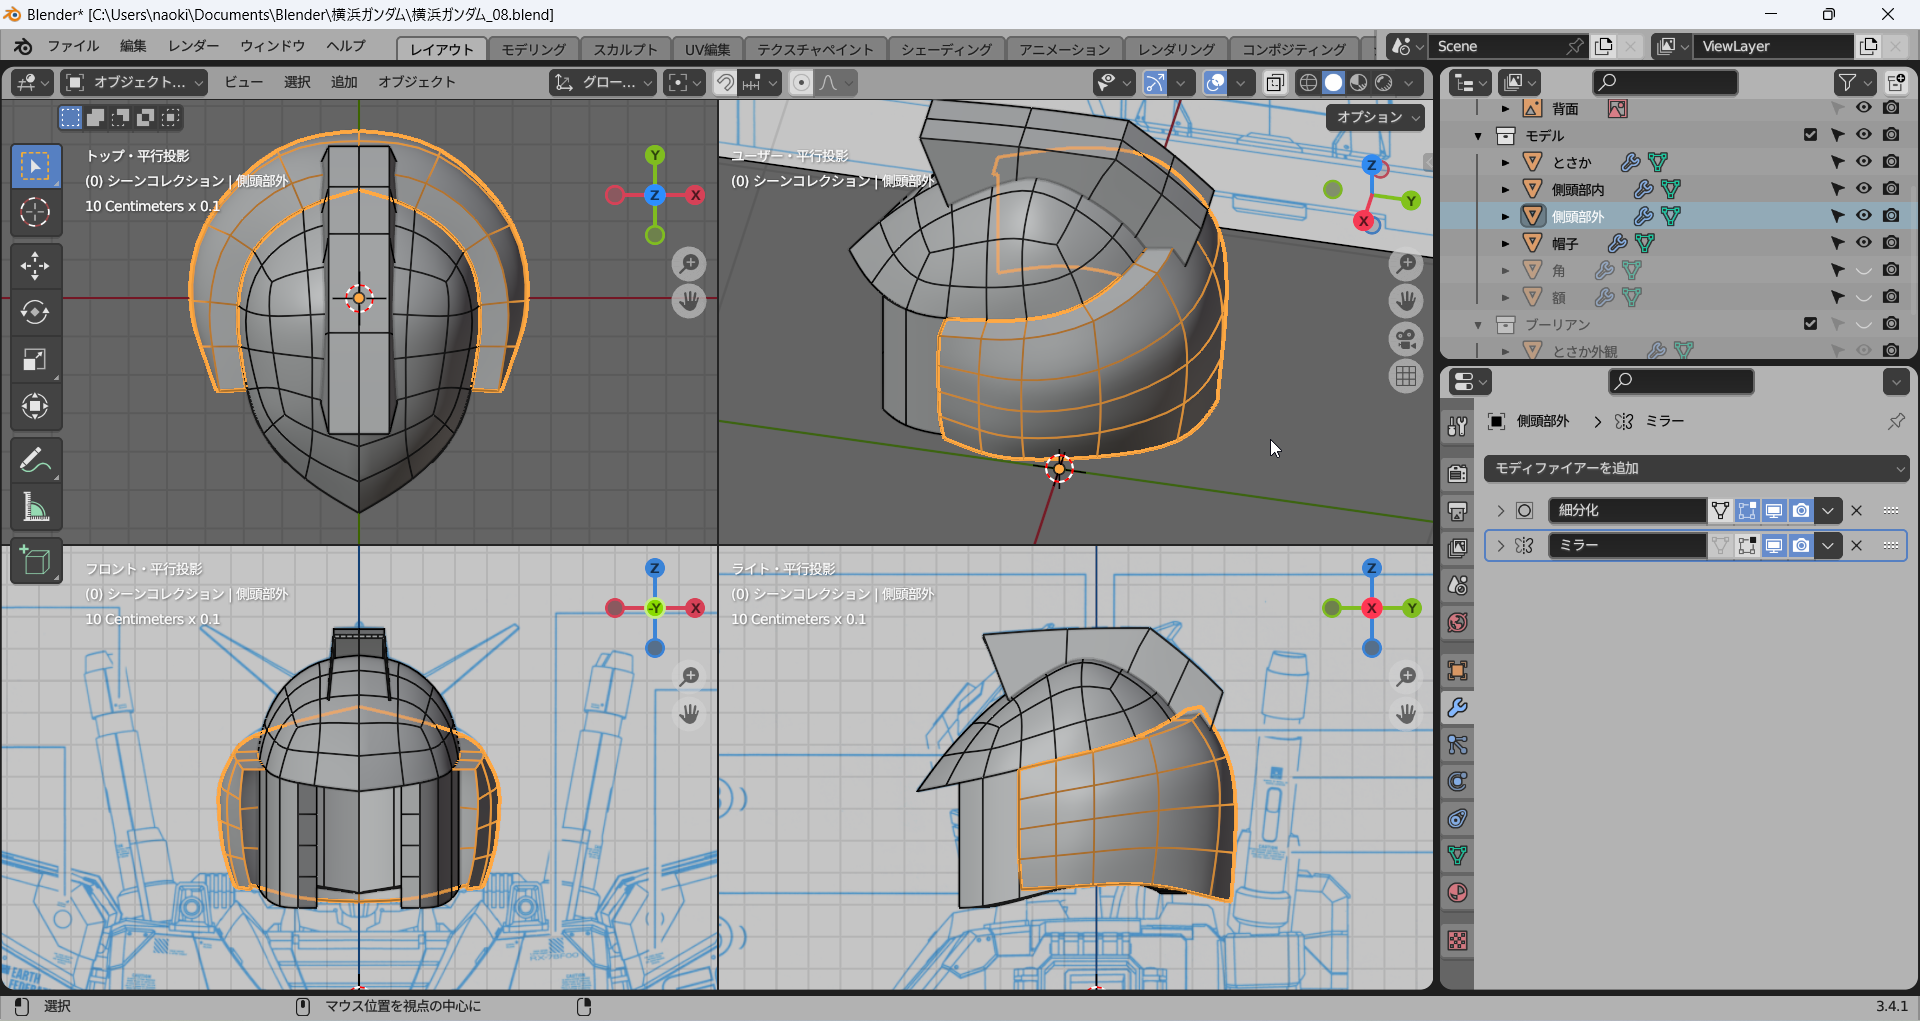Select the Scale tool
Image resolution: width=1920 pixels, height=1021 pixels.
[35, 360]
